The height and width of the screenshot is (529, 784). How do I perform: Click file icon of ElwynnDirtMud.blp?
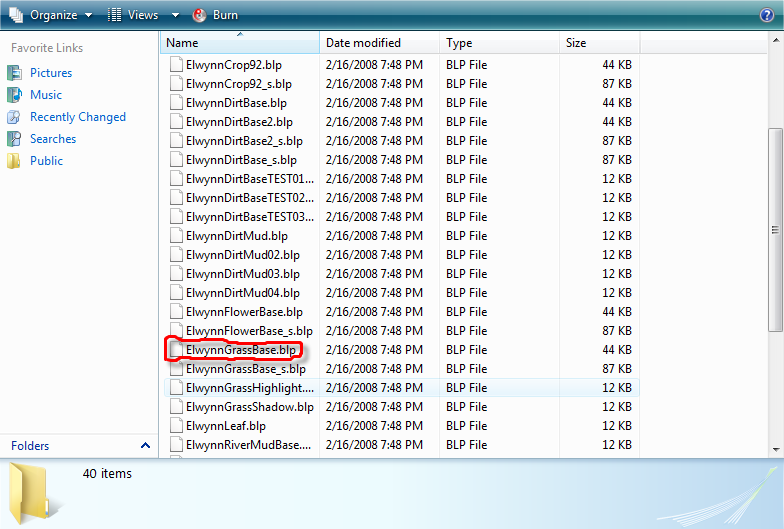click(x=176, y=236)
